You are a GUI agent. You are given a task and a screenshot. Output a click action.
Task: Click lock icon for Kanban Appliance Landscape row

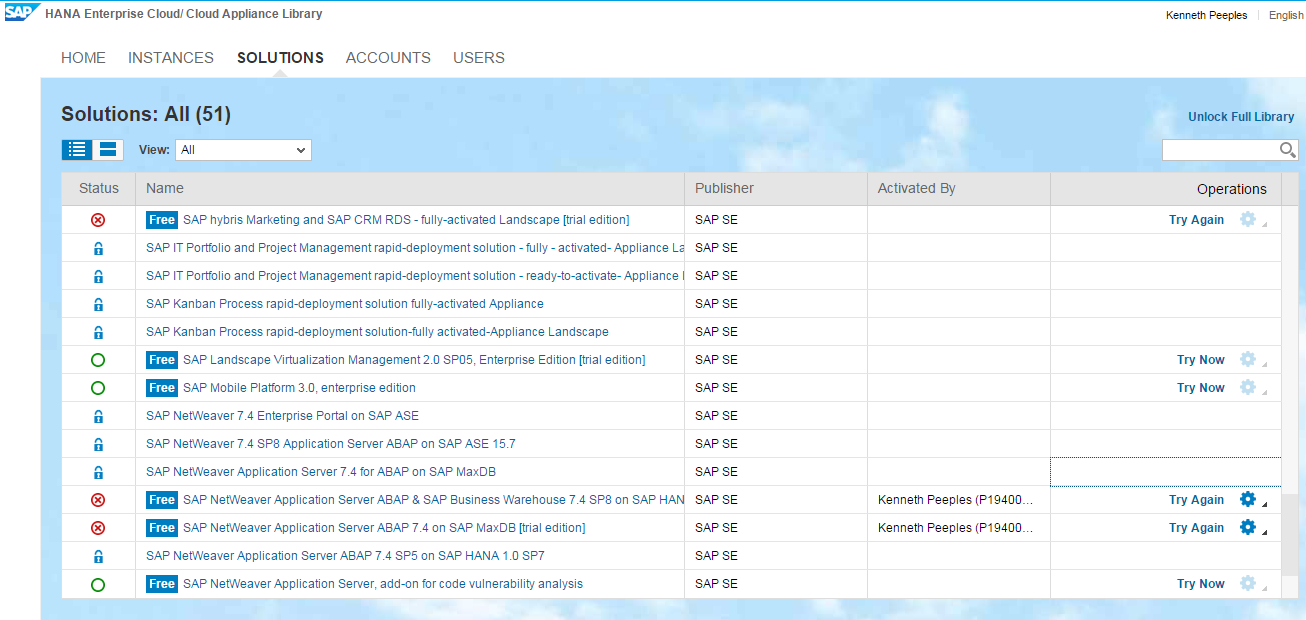[x=98, y=332]
